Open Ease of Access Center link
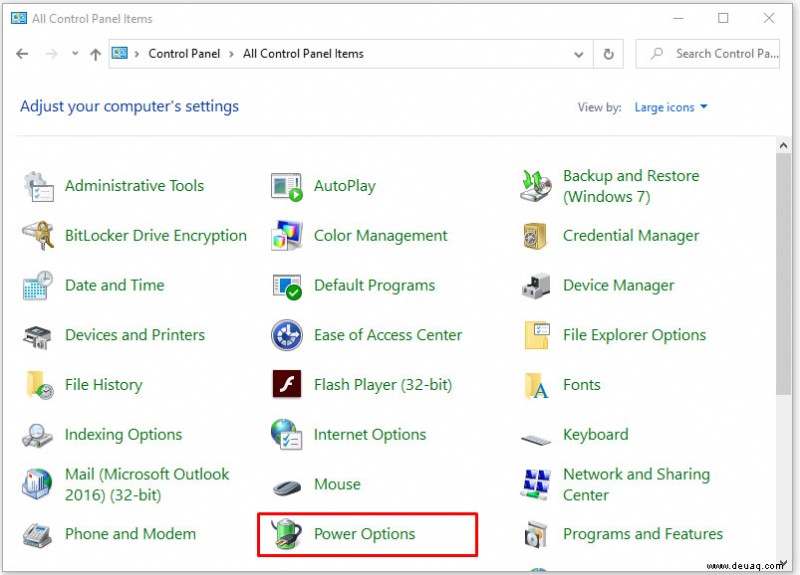 click(388, 335)
